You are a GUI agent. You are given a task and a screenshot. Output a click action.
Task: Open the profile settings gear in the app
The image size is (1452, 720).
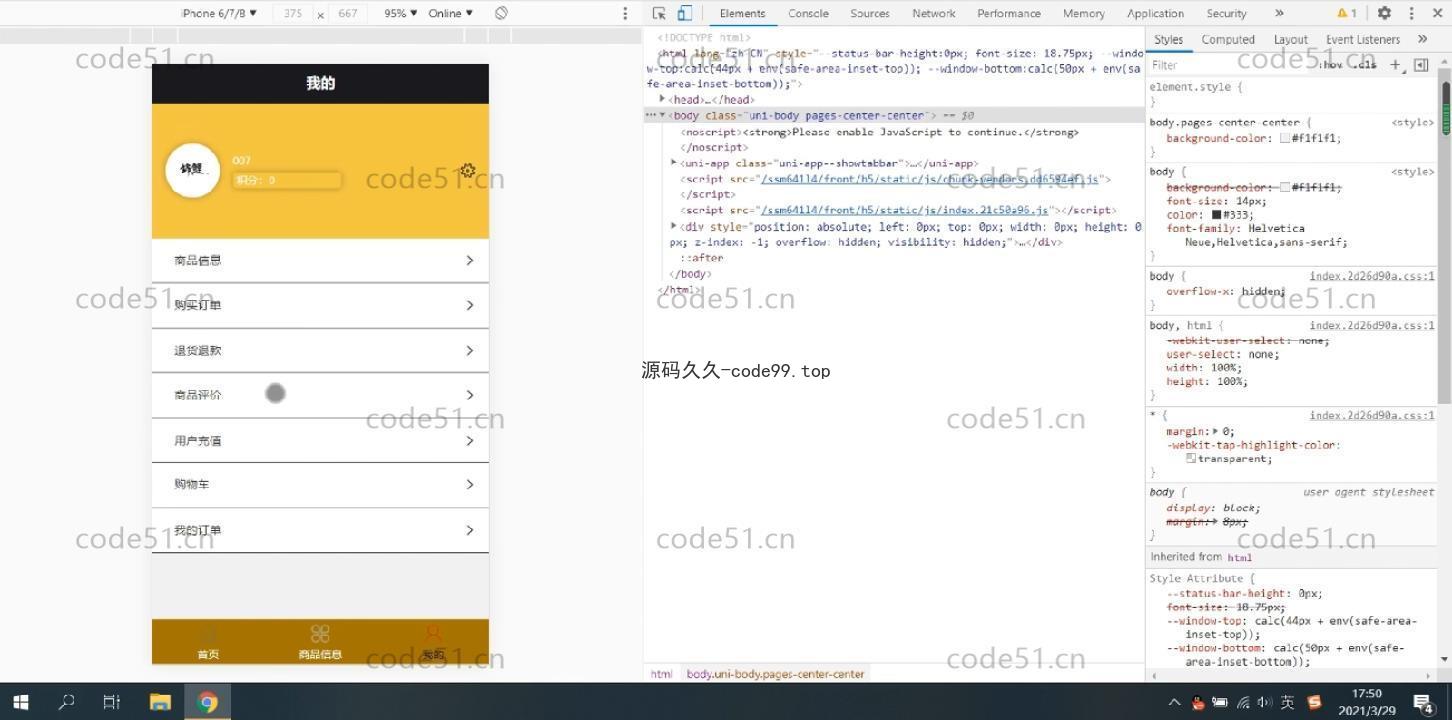pos(467,171)
